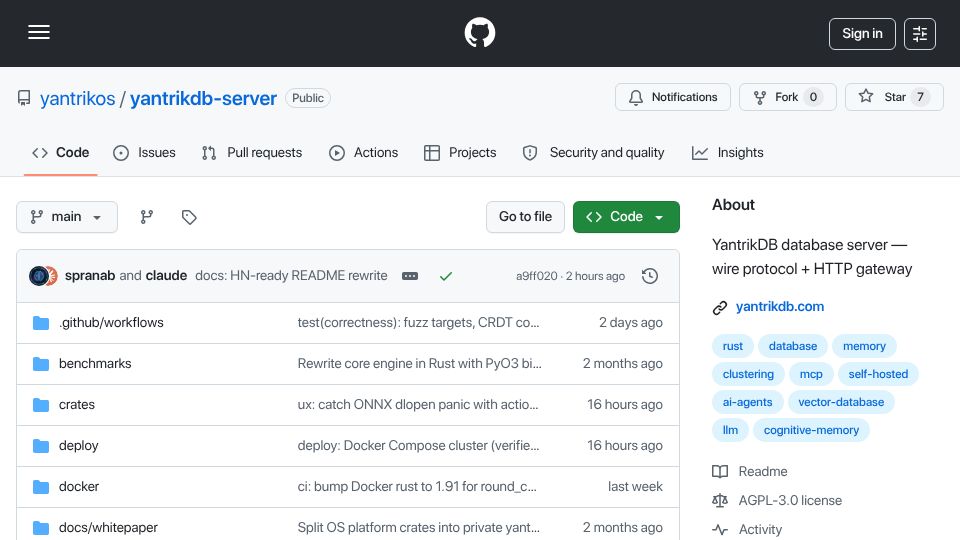Open the docs/whitepaper folder
960x540 pixels.
(108, 528)
